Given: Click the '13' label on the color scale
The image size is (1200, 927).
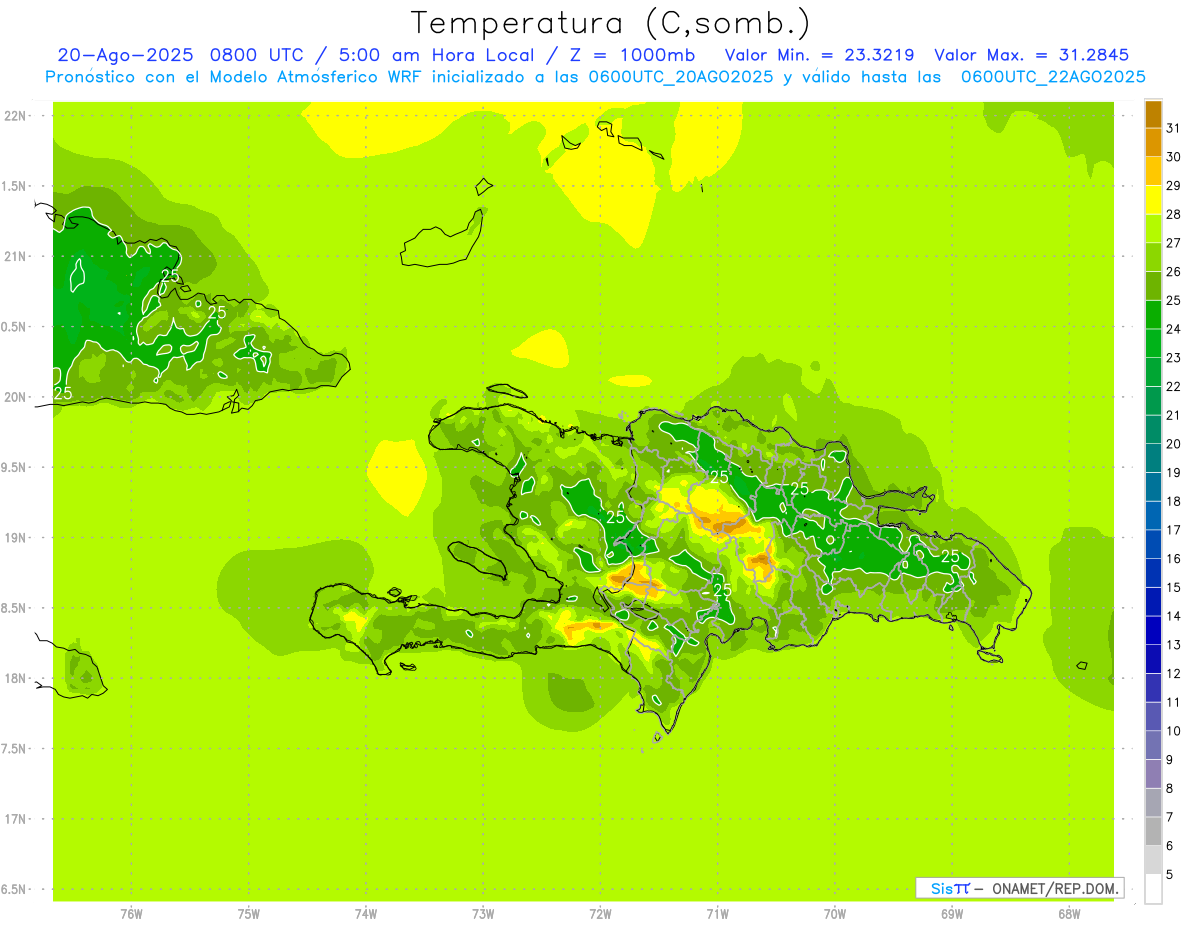Looking at the screenshot, I should tap(1174, 645).
